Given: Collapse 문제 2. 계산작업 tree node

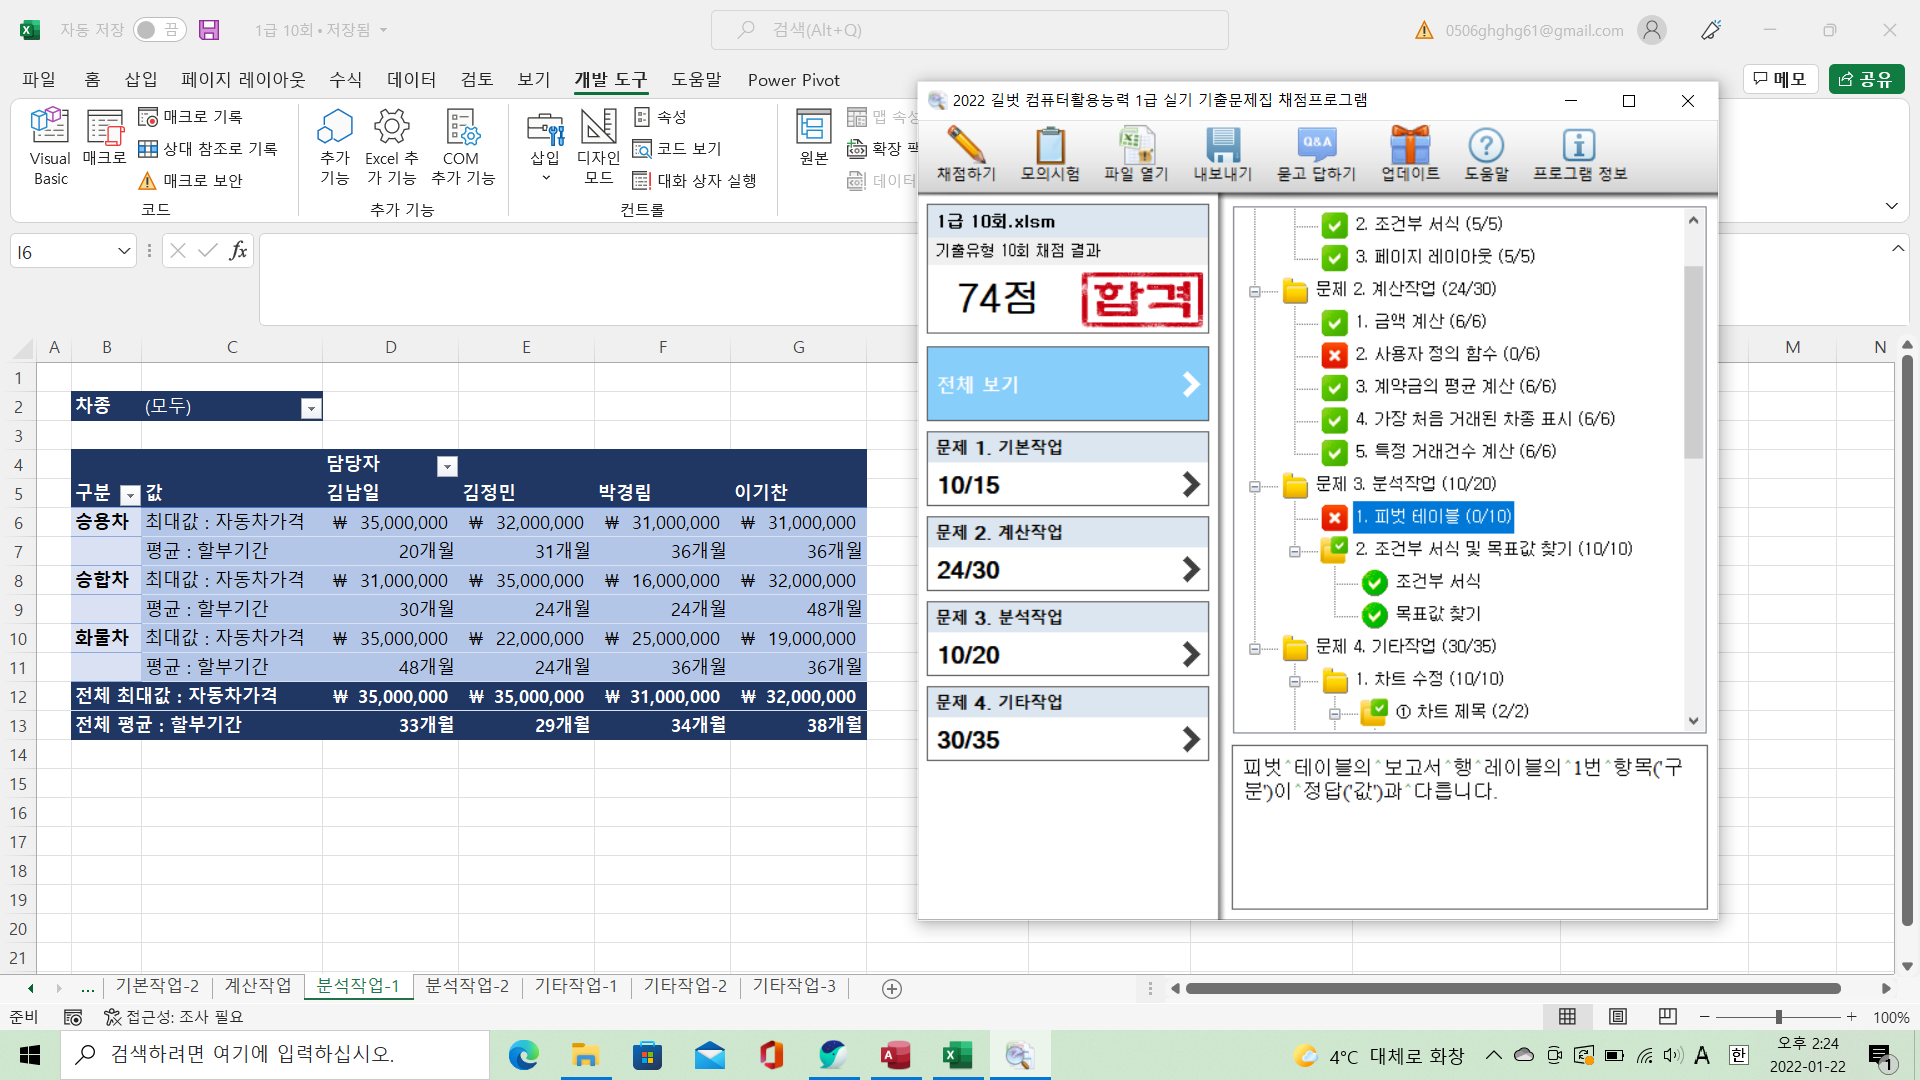Looking at the screenshot, I should click(x=1254, y=291).
